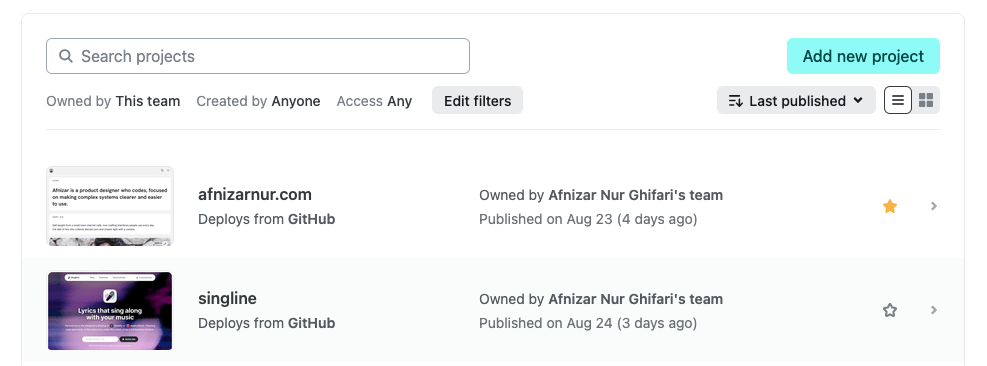The width and height of the screenshot is (987, 366).
Task: Click the Created by Anyone filter
Action: [x=258, y=101]
